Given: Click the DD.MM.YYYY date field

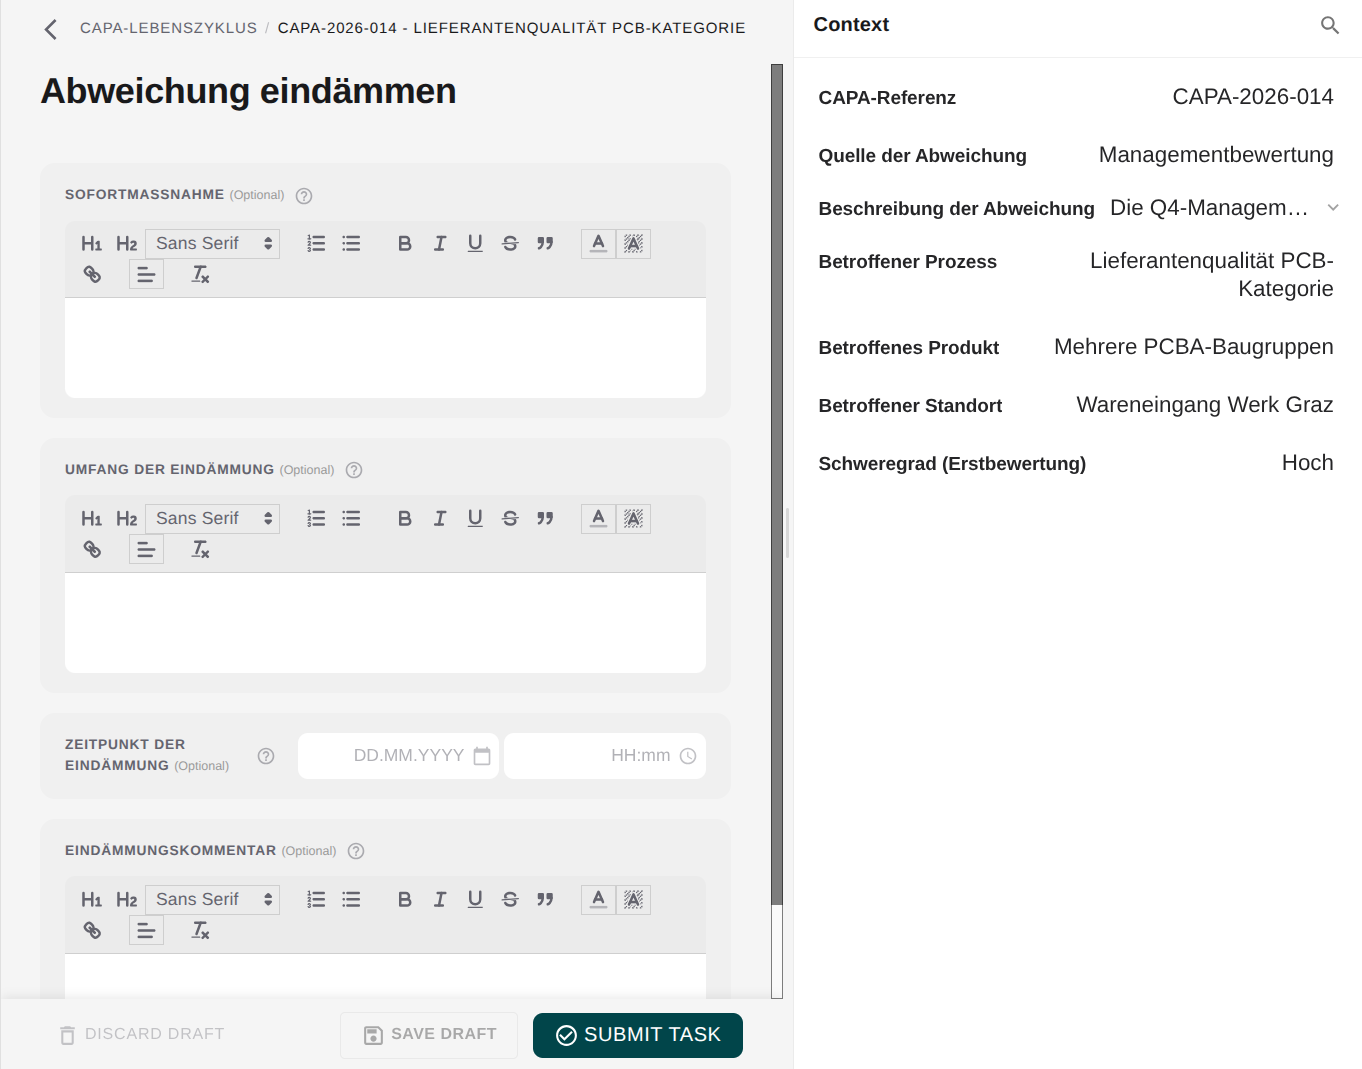Looking at the screenshot, I should (398, 756).
